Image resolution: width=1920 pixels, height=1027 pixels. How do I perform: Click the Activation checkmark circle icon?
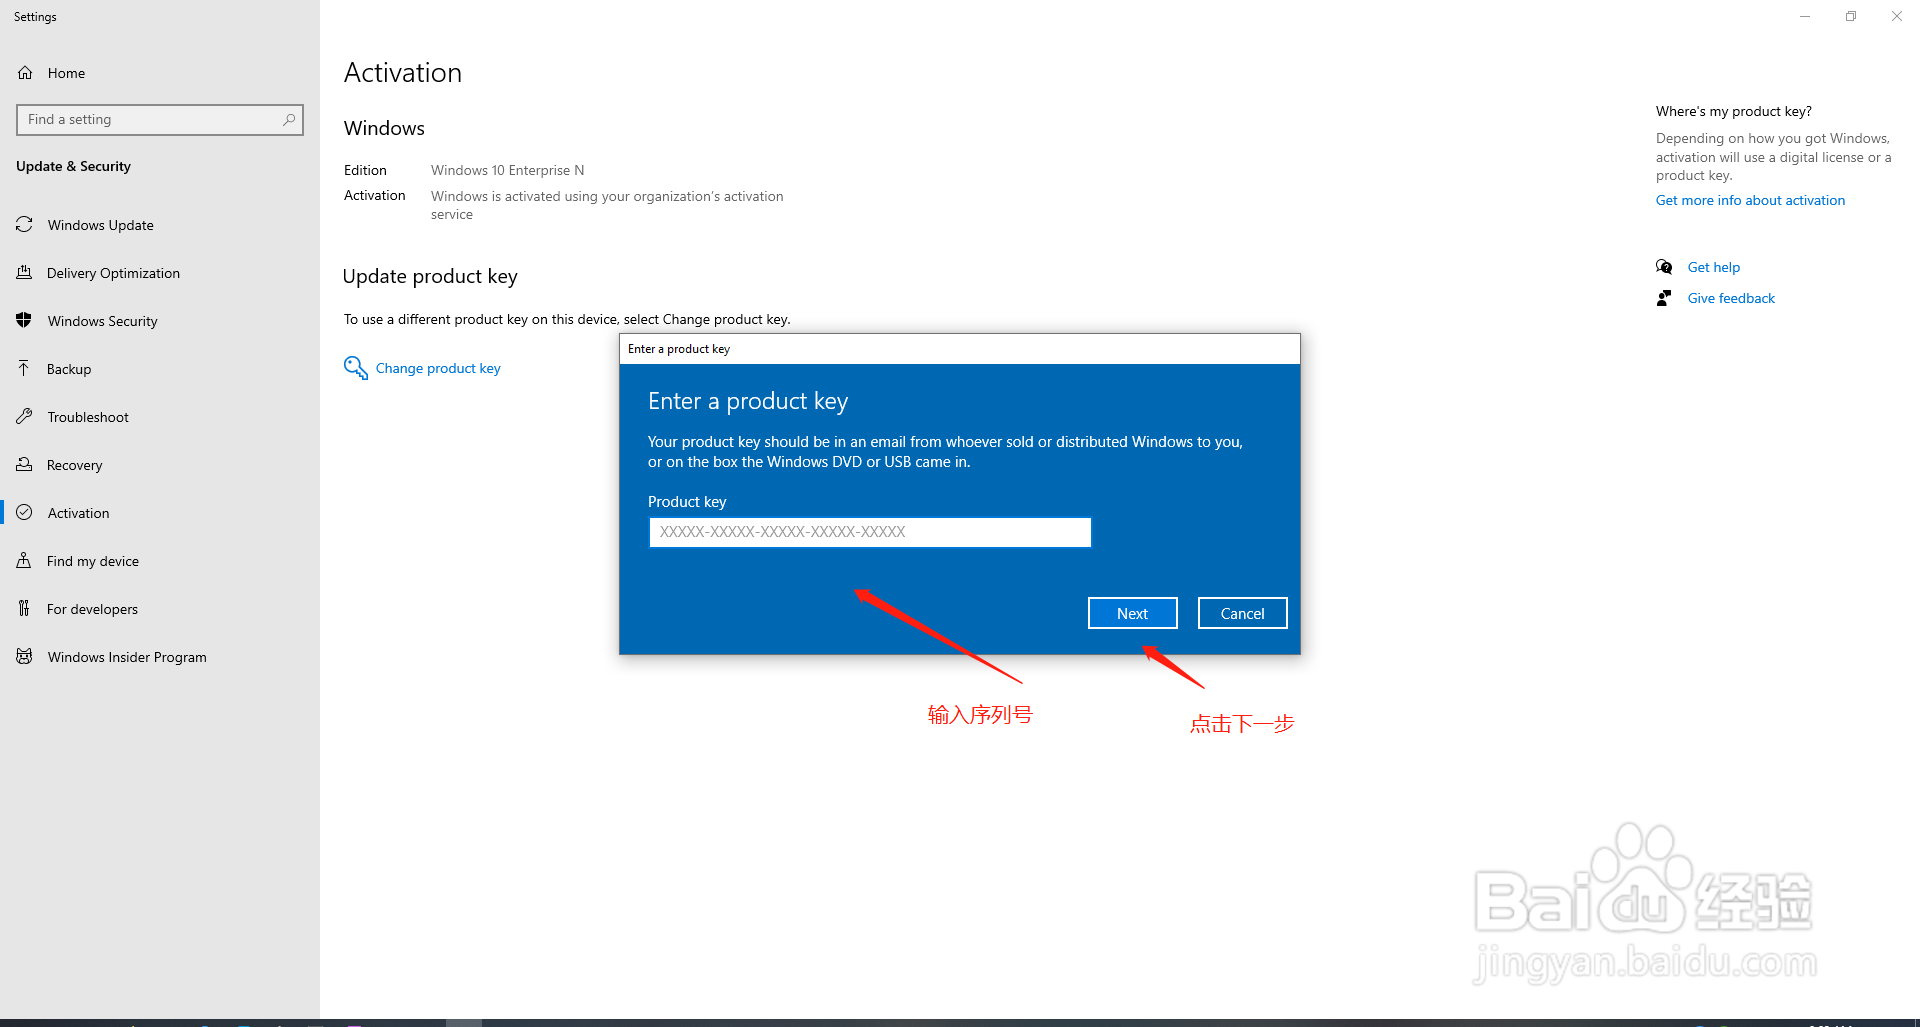coord(24,513)
